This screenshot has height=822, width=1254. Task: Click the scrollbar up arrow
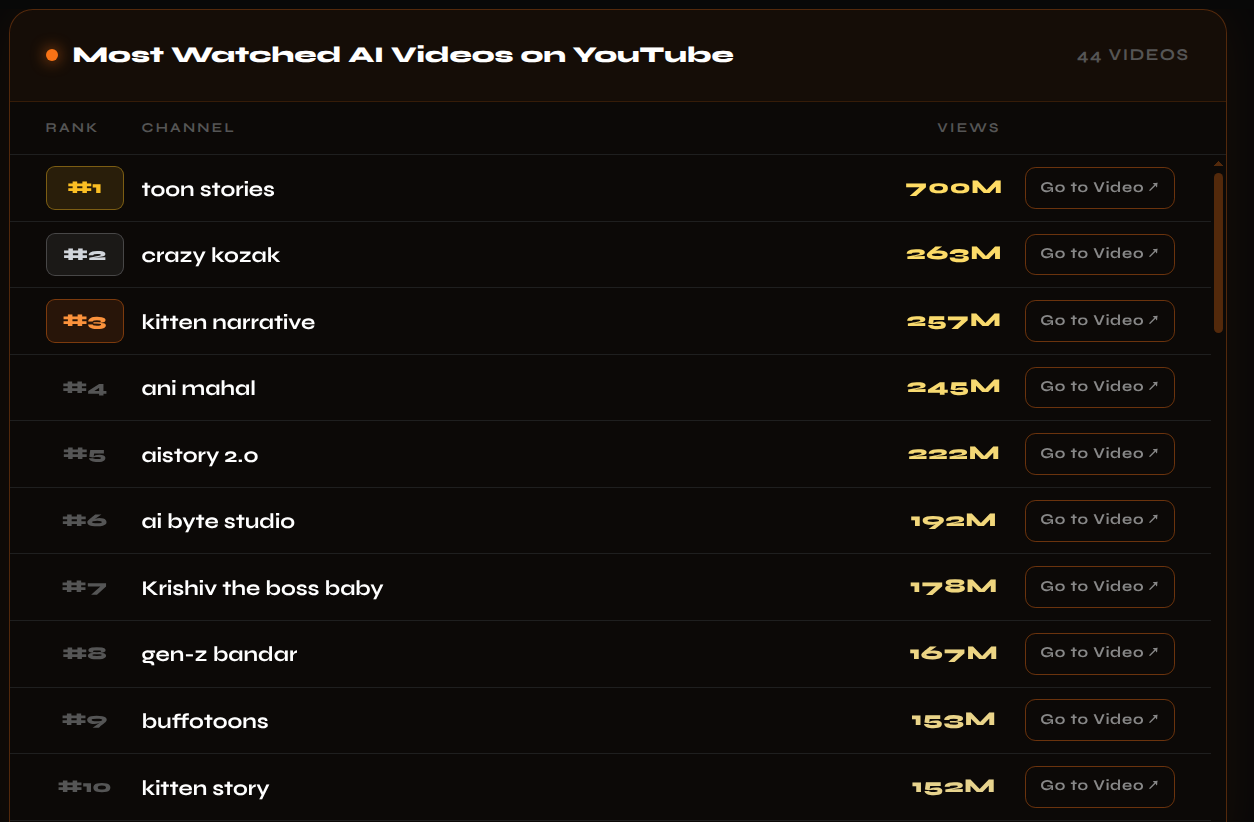pyautogui.click(x=1218, y=163)
